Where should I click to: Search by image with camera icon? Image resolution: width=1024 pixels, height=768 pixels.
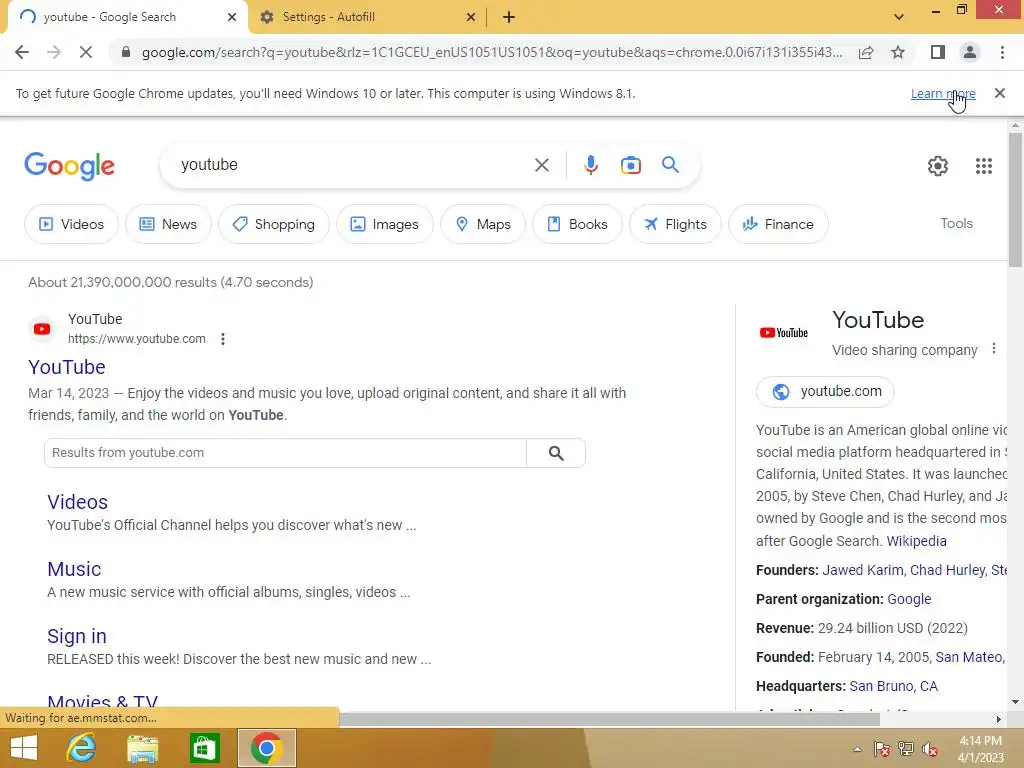(x=630, y=165)
